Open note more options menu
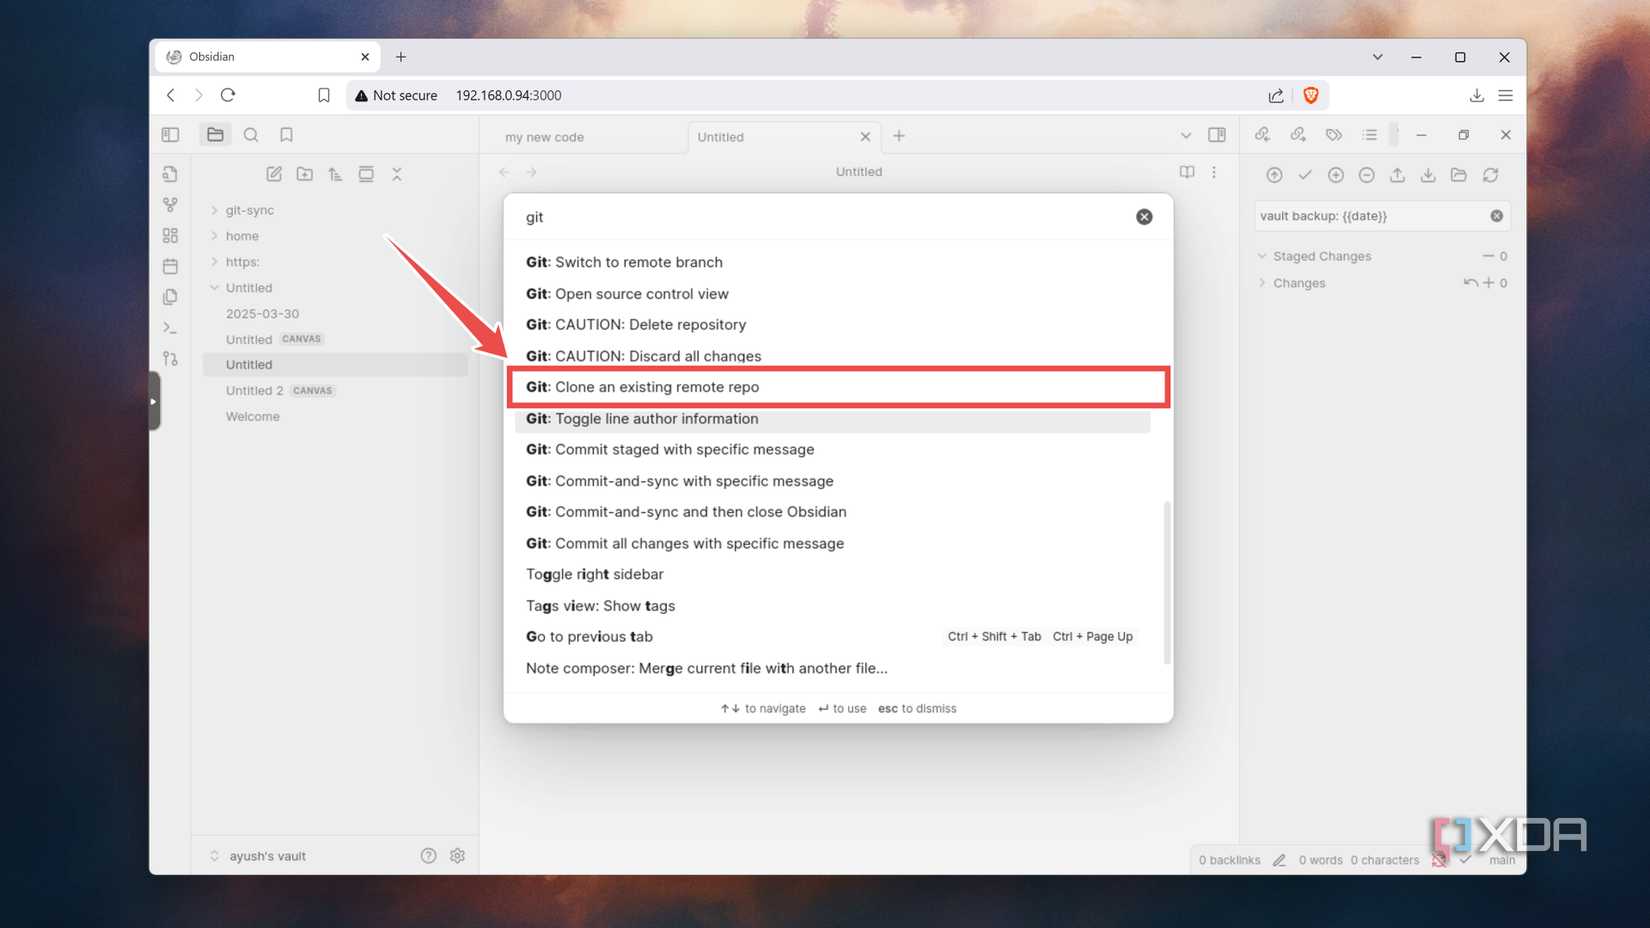Viewport: 1650px width, 928px height. click(x=1214, y=172)
